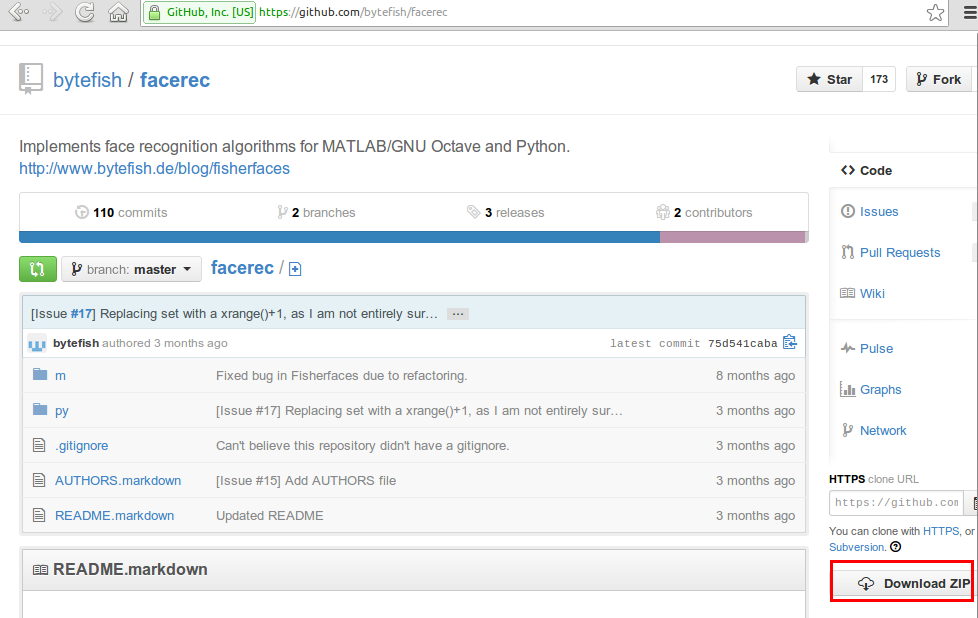Click the repository book icon
Viewport: 978px width, 618px height.
pyautogui.click(x=31, y=79)
